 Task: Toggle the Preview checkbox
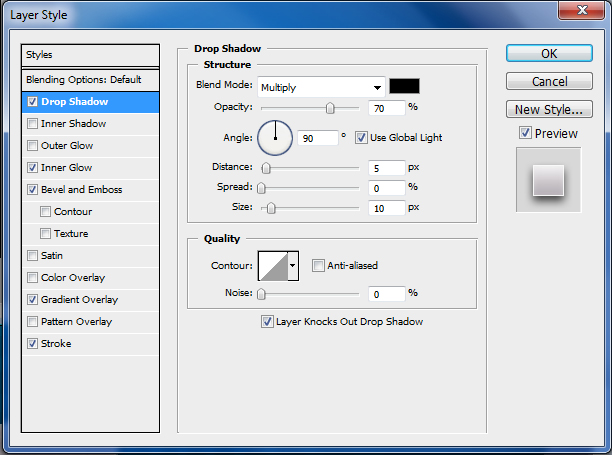525,133
